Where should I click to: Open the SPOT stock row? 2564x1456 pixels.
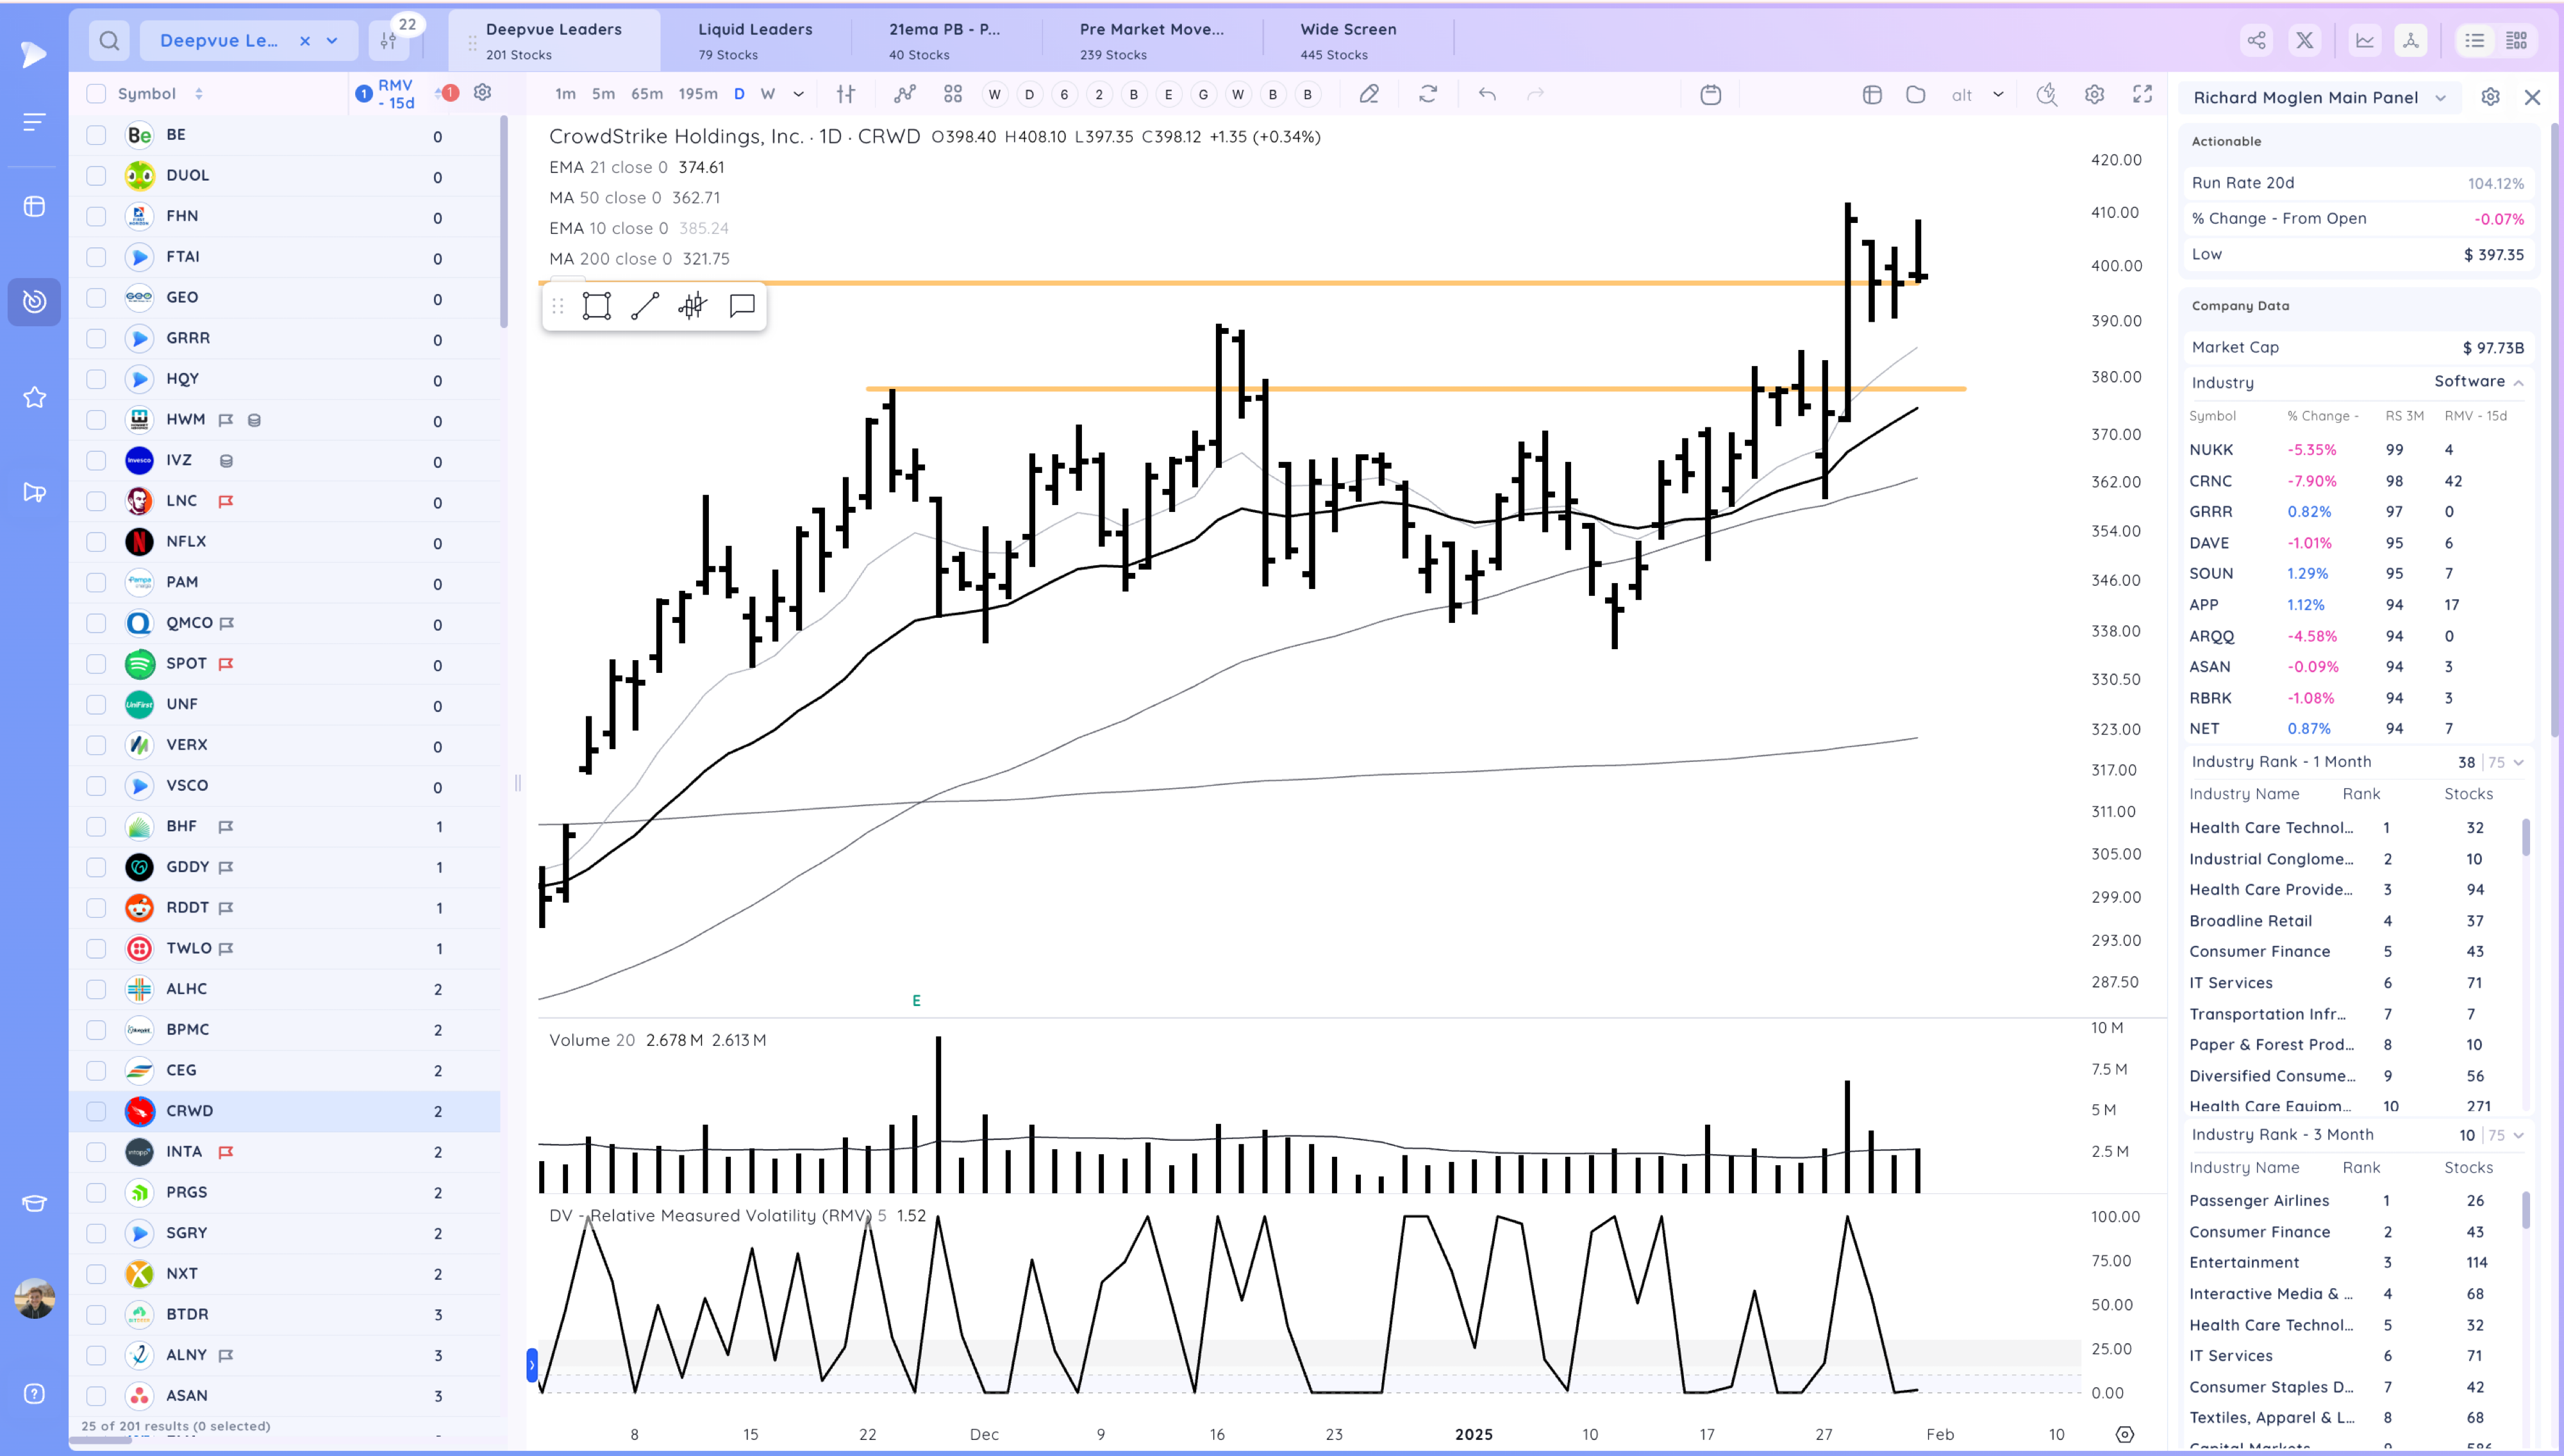click(x=186, y=664)
